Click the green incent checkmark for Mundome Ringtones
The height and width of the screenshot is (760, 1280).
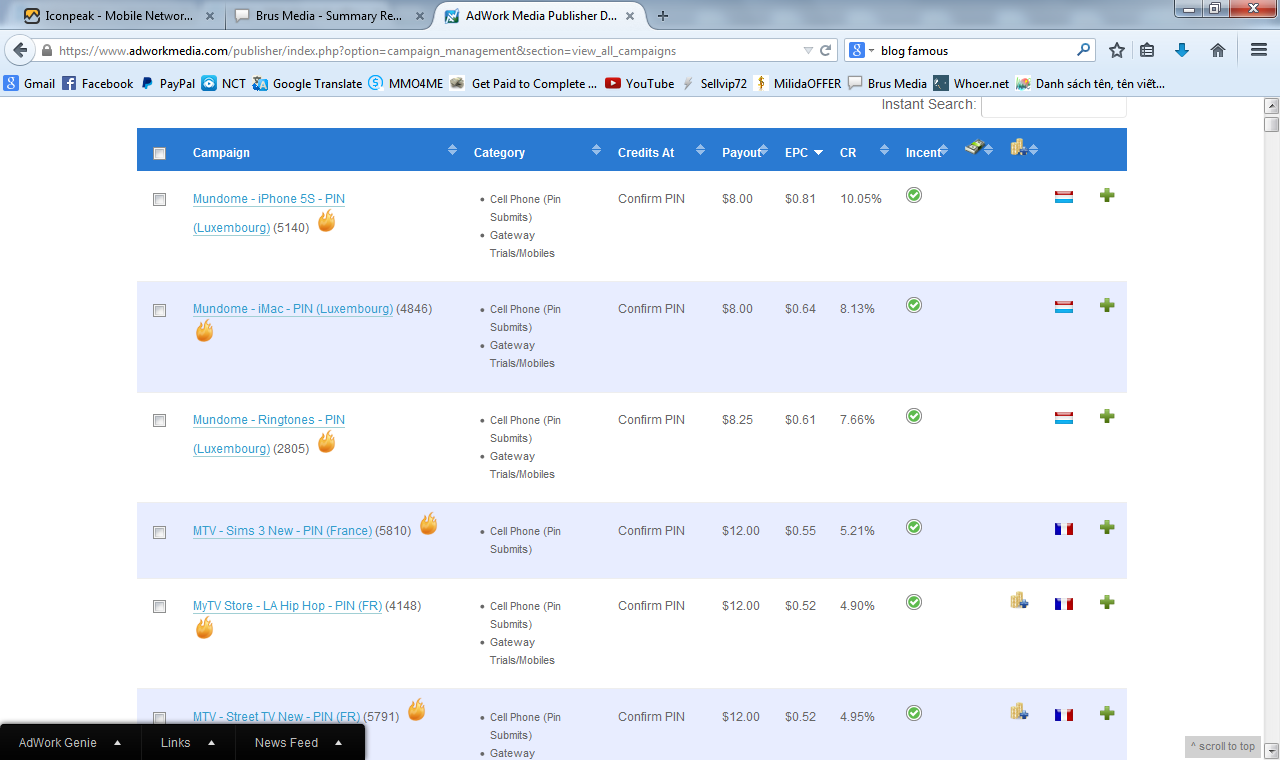(x=913, y=416)
